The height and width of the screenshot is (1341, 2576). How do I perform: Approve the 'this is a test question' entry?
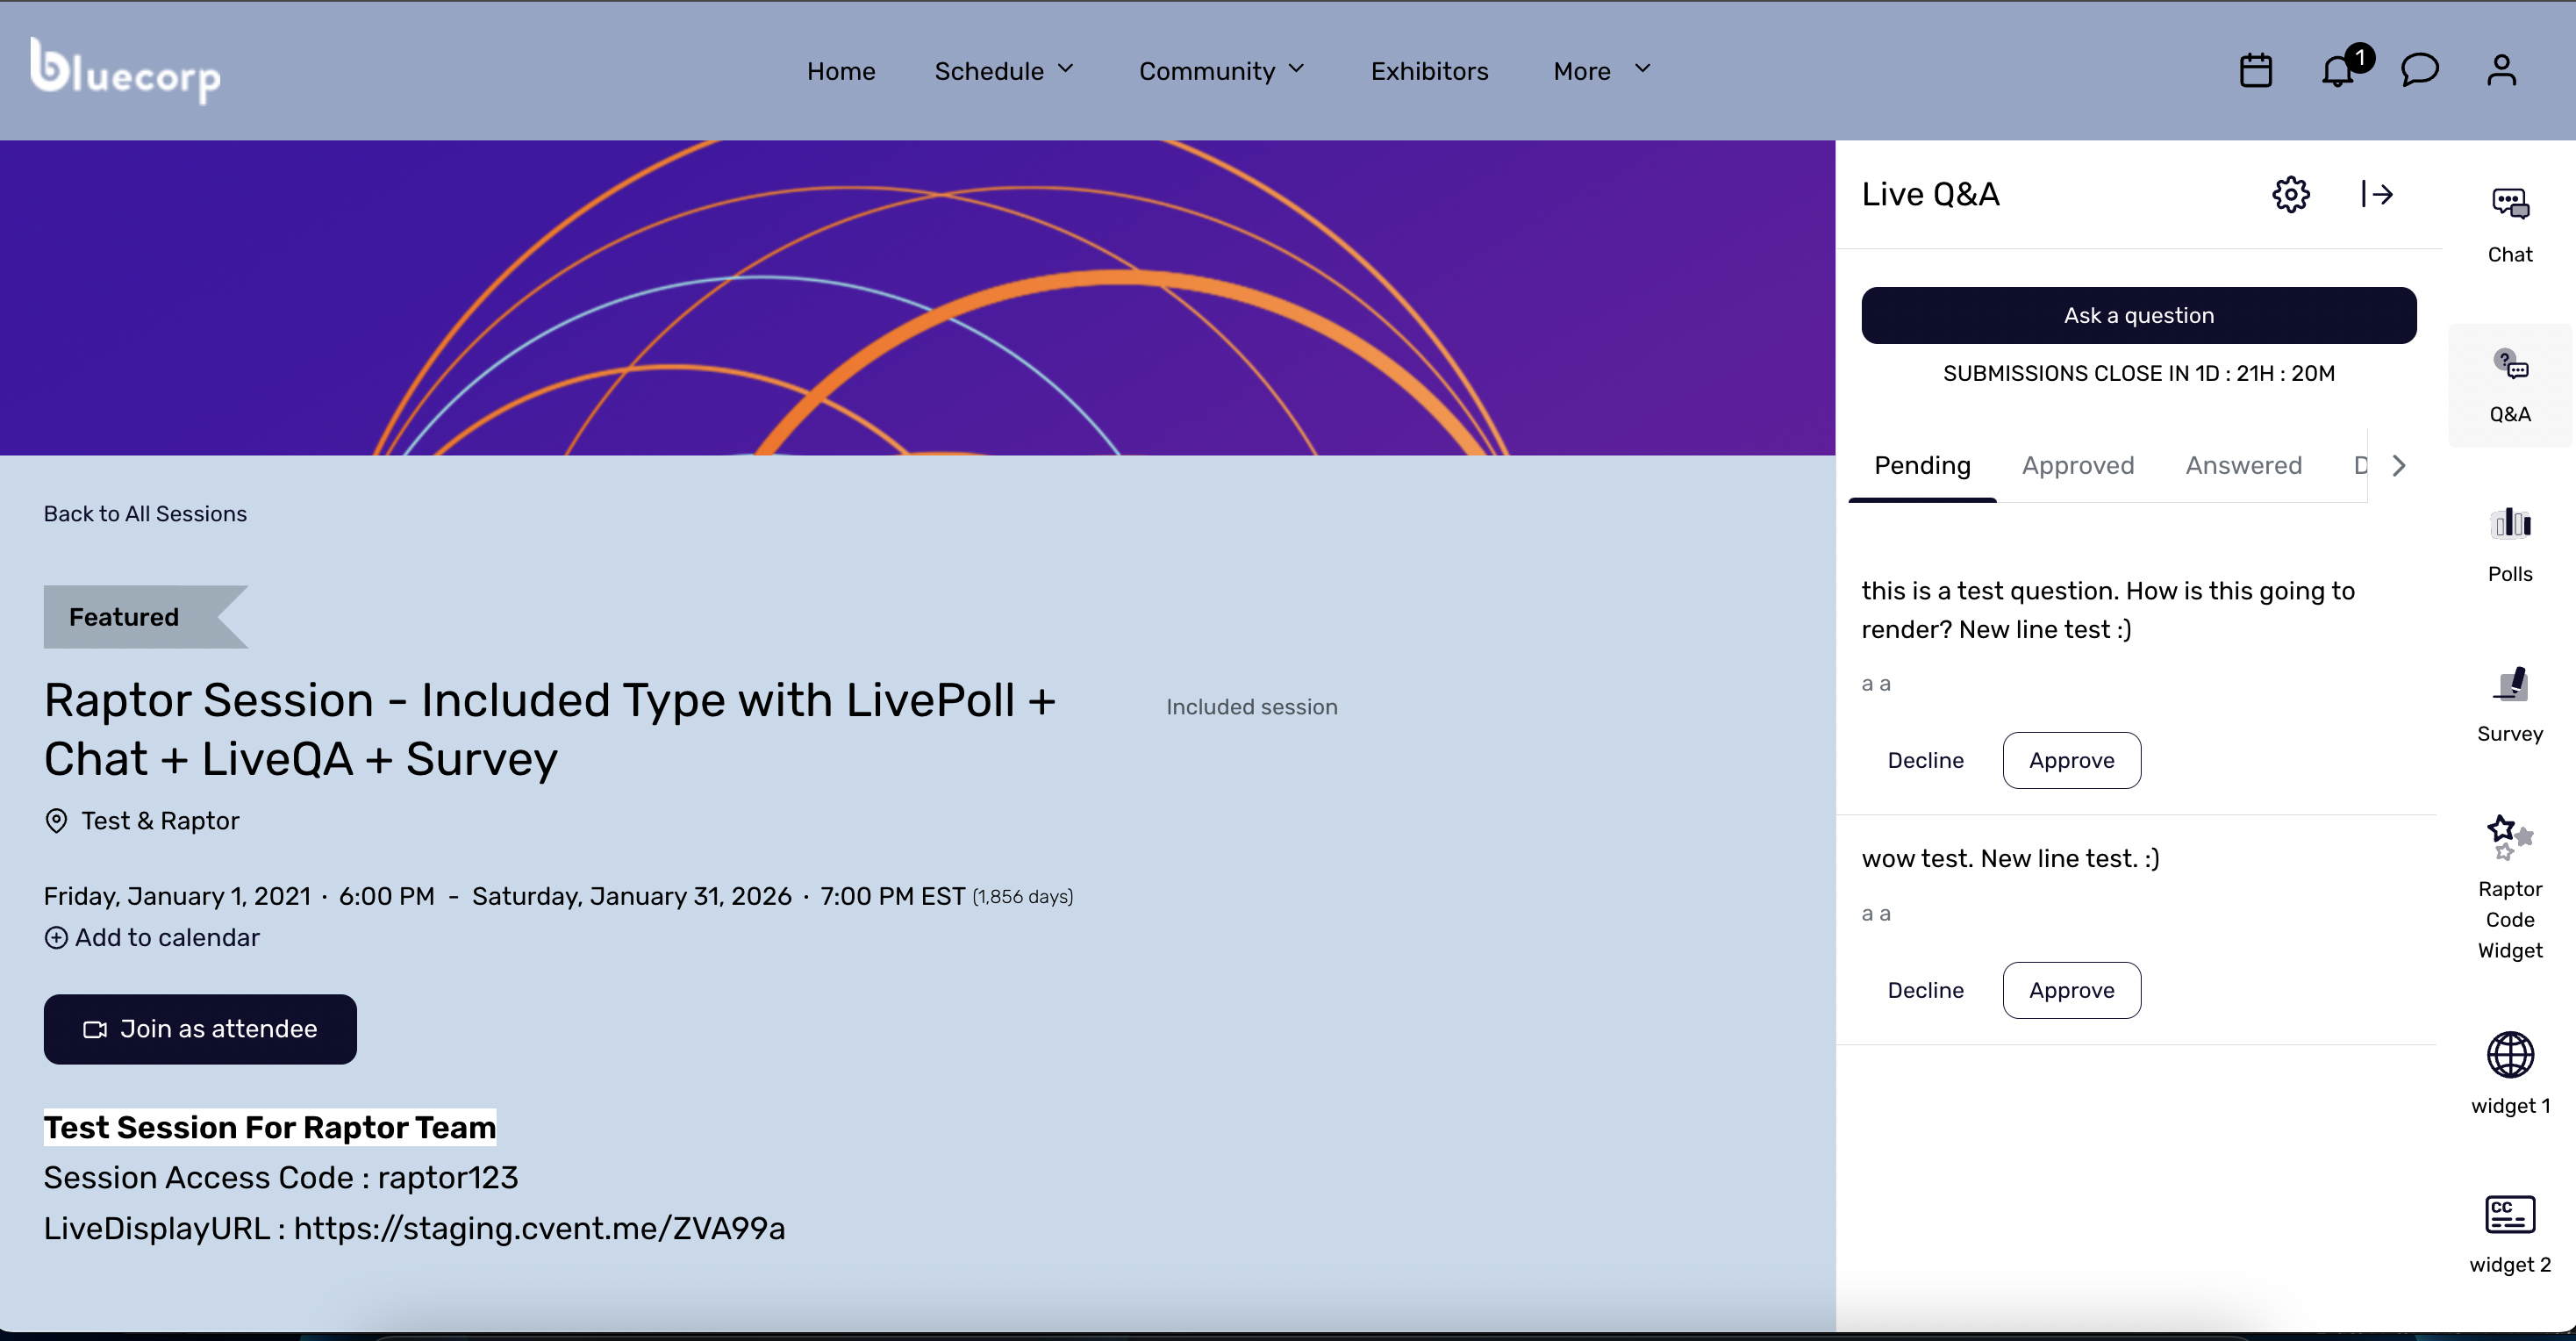(2072, 760)
